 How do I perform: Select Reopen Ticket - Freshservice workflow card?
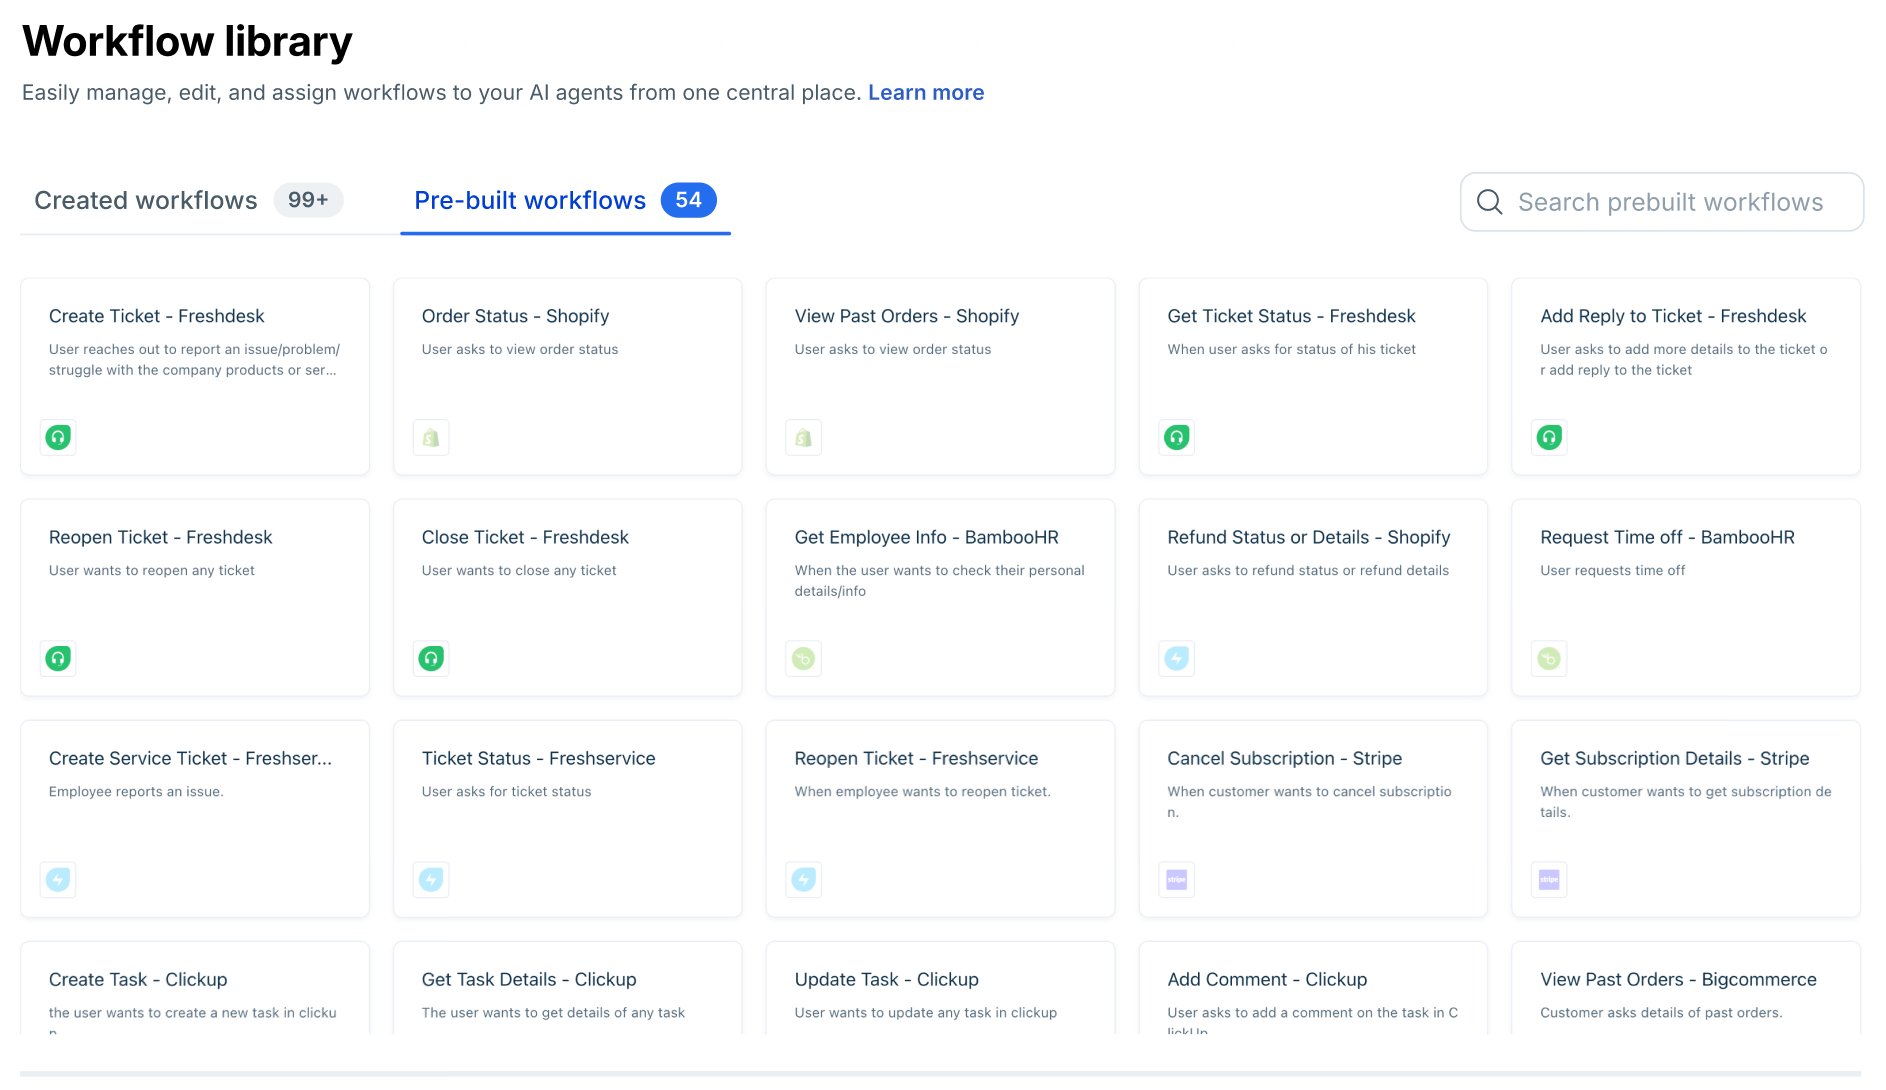pos(940,819)
